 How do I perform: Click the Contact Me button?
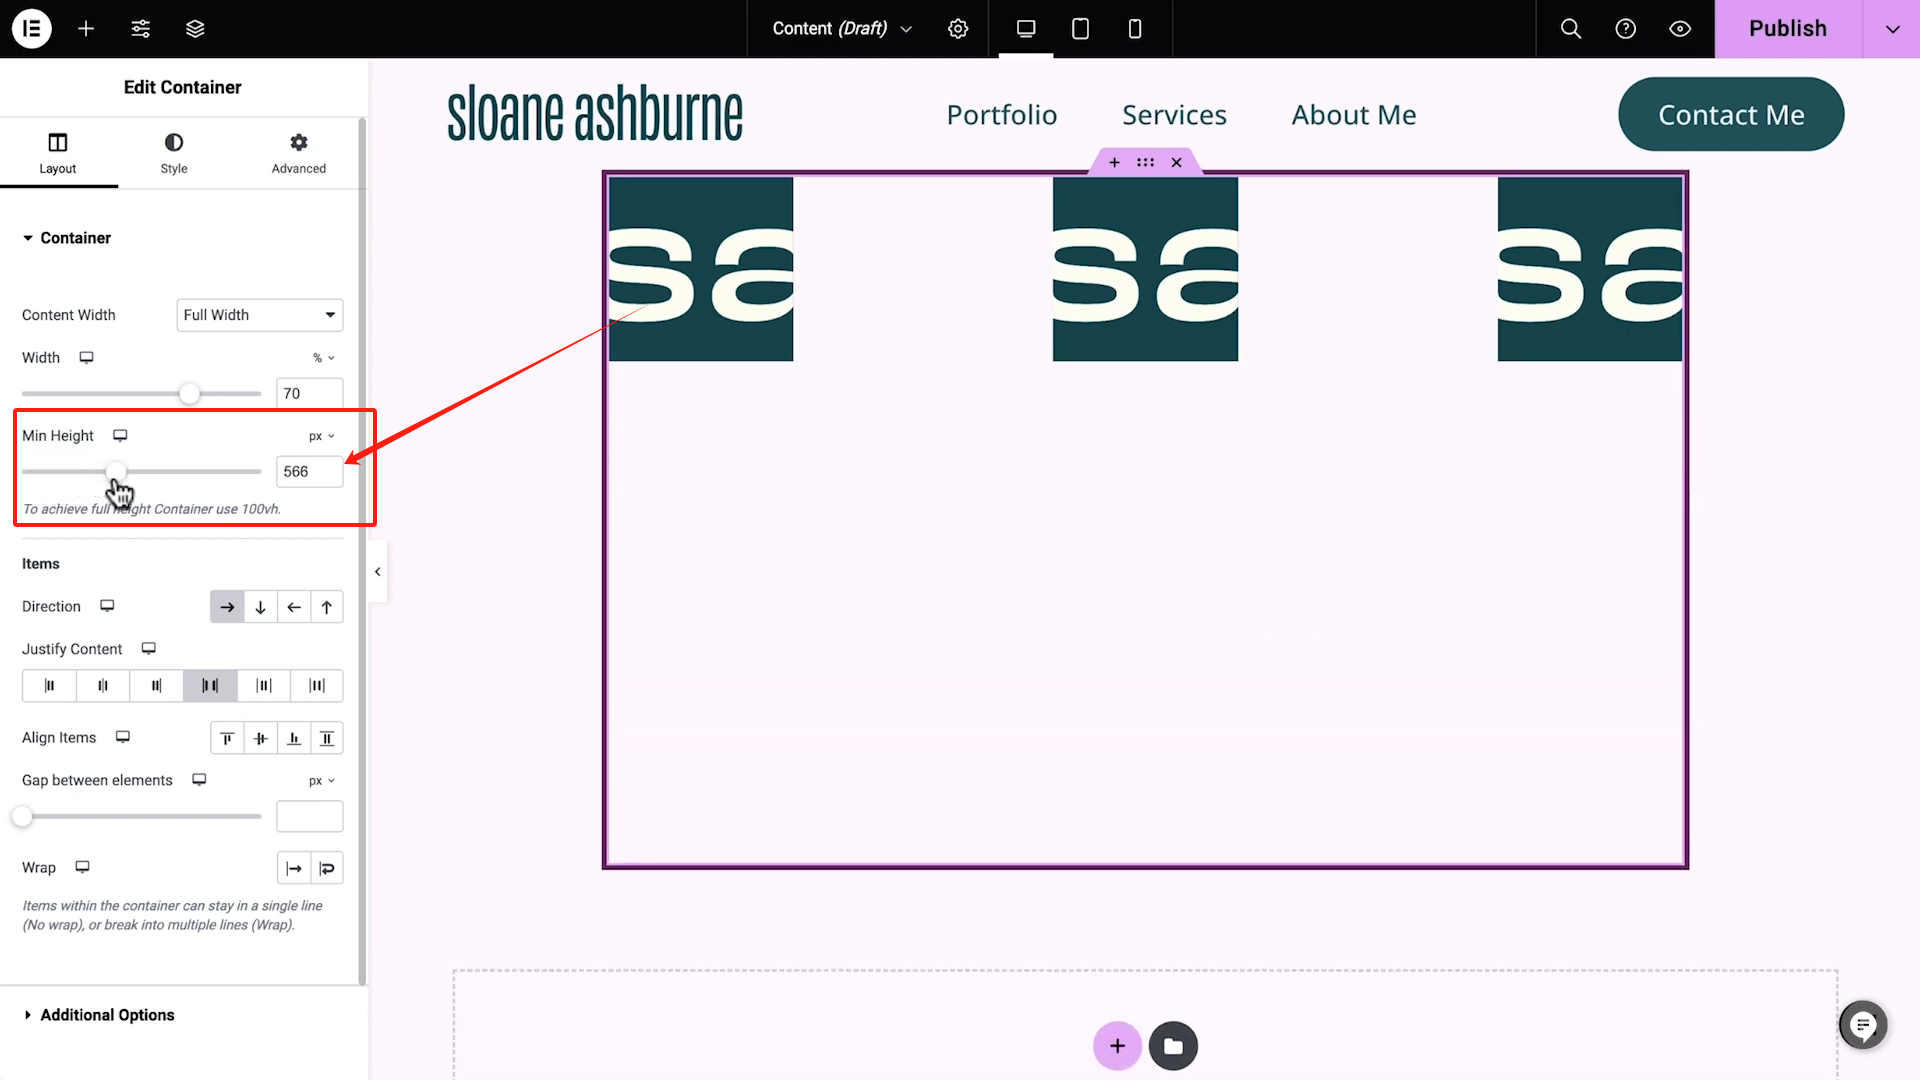[1730, 115]
